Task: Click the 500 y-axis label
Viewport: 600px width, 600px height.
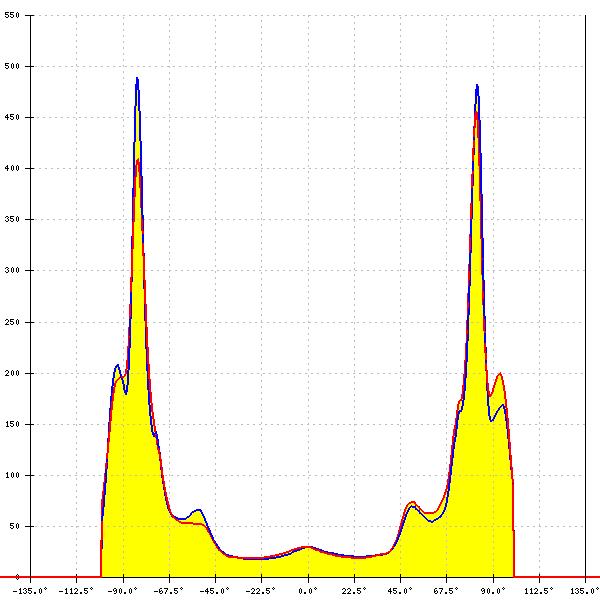Action: click(12, 67)
